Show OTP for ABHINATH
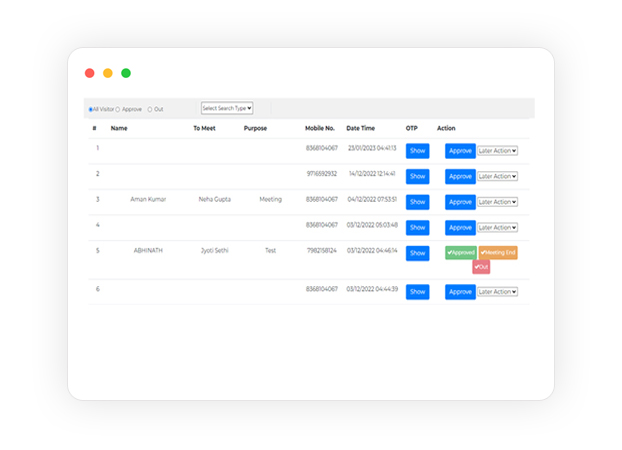Screen dimensions: 622x450 tap(417, 253)
